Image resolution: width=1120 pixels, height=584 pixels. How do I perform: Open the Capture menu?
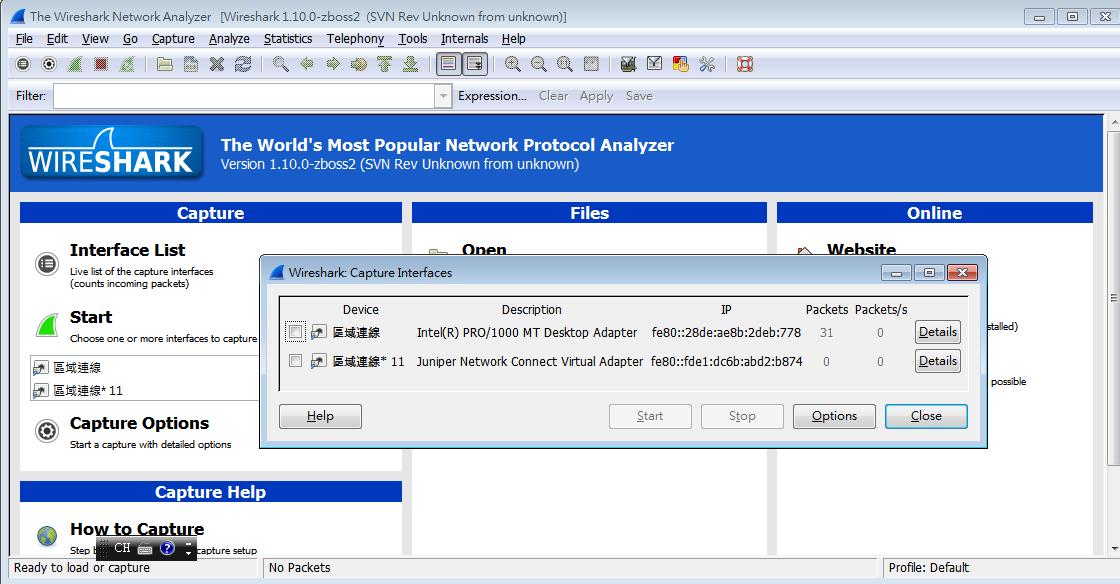click(x=173, y=39)
